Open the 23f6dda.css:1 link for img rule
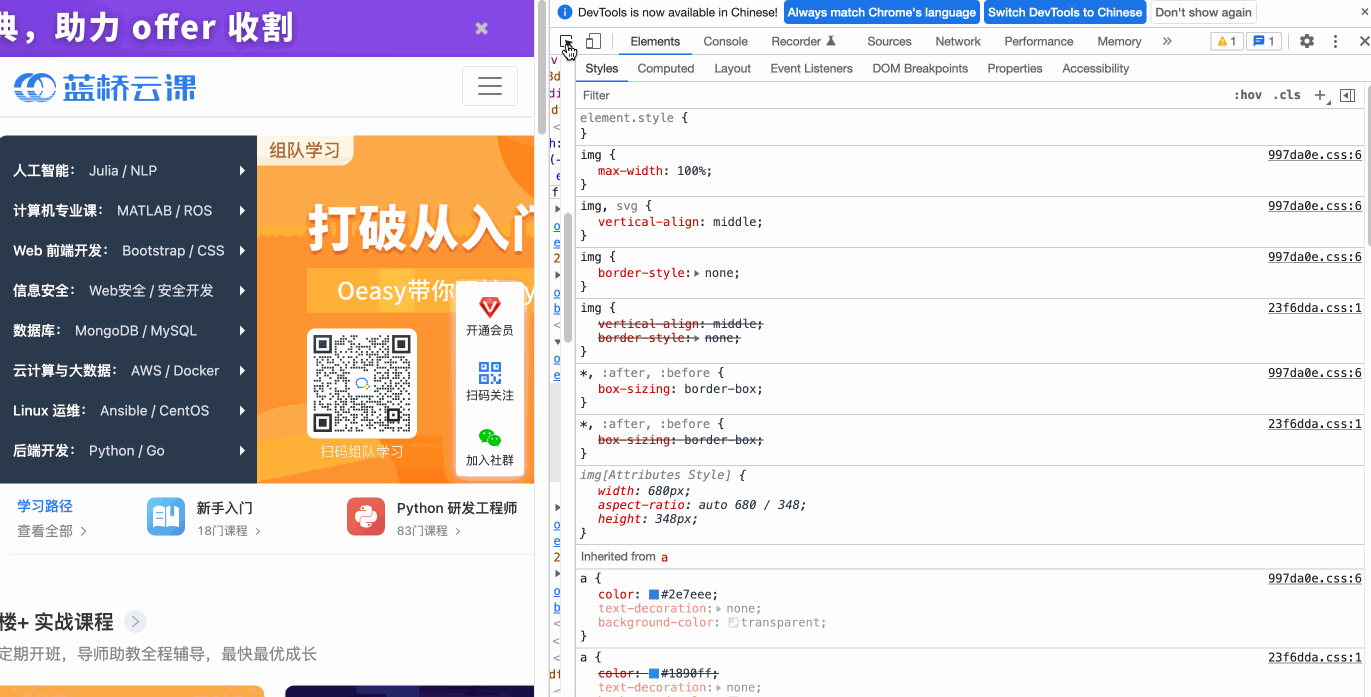Viewport: 1371px width, 697px height. pos(1315,308)
